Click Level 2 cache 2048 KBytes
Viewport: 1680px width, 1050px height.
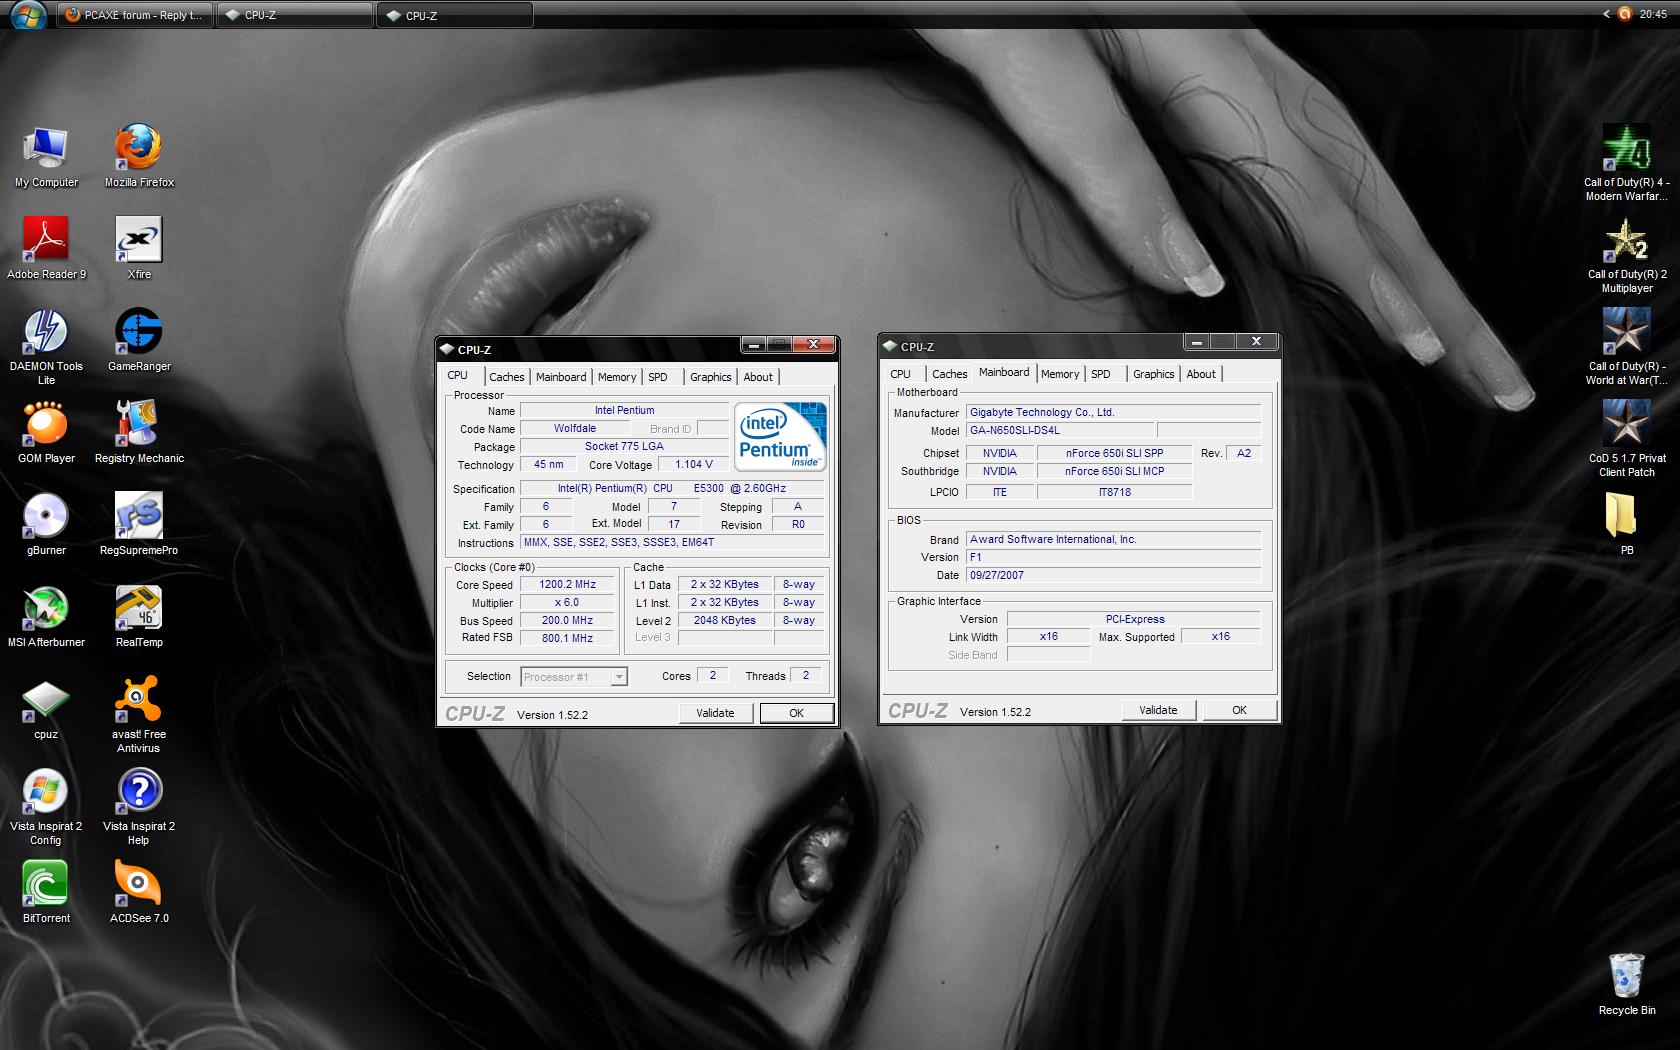click(725, 621)
